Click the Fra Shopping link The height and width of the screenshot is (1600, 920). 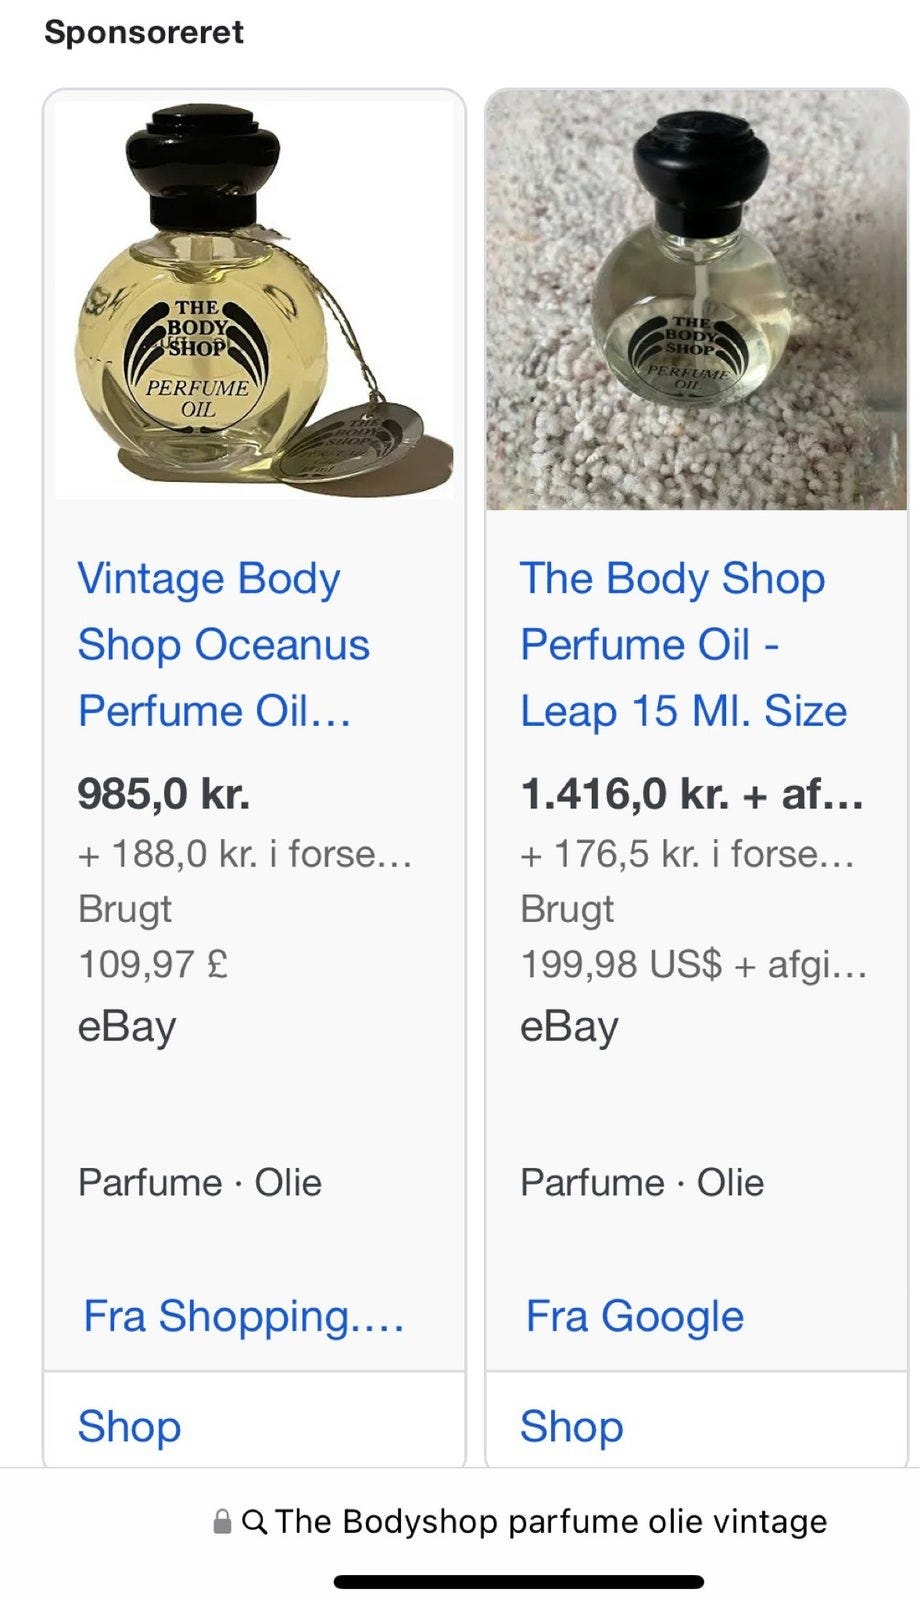point(243,1316)
